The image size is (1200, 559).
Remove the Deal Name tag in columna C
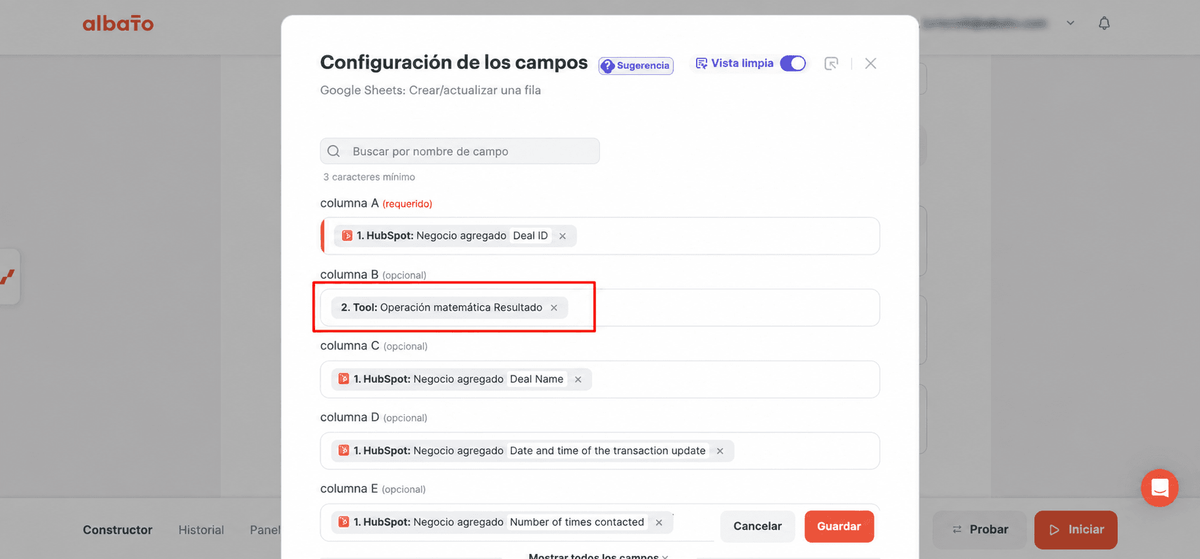[577, 380]
